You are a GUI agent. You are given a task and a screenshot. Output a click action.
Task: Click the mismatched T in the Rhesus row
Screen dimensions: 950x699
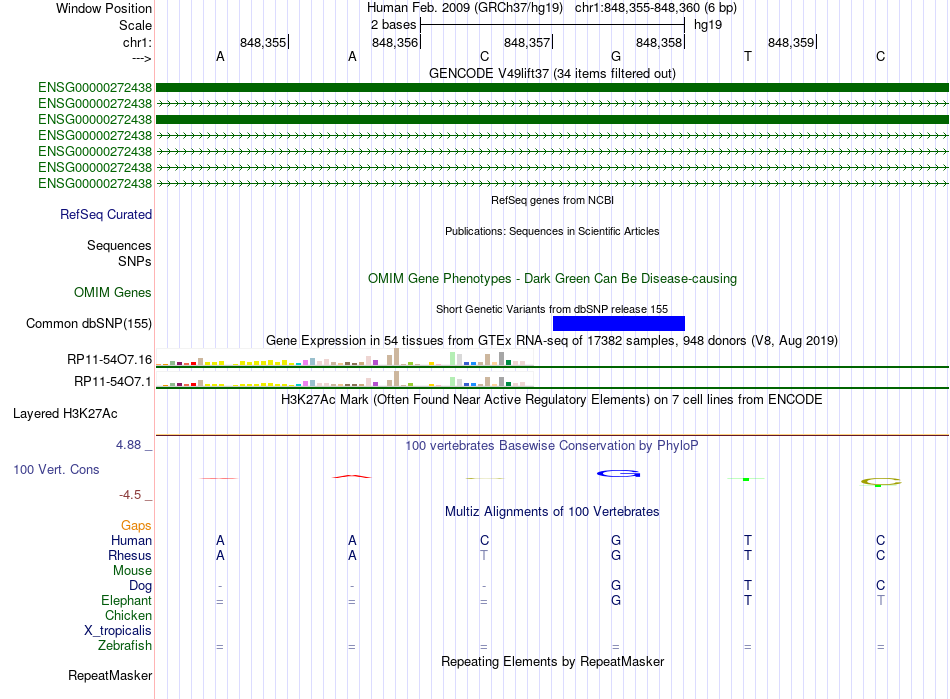[483, 555]
